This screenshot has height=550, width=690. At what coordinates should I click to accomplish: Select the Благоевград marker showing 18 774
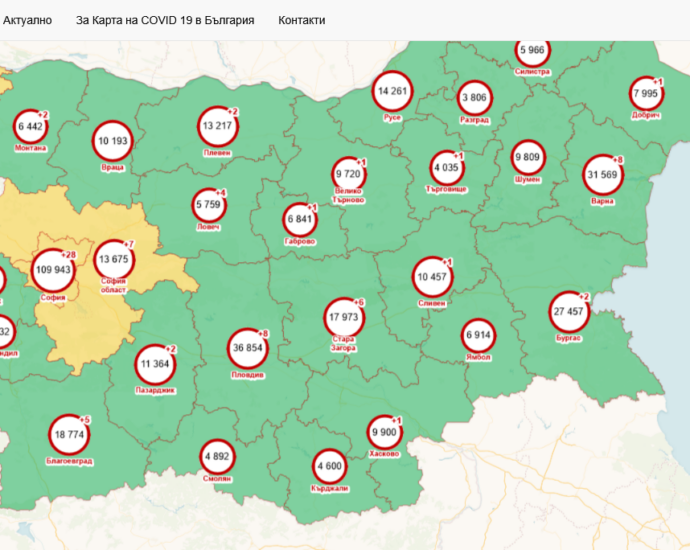(69, 435)
